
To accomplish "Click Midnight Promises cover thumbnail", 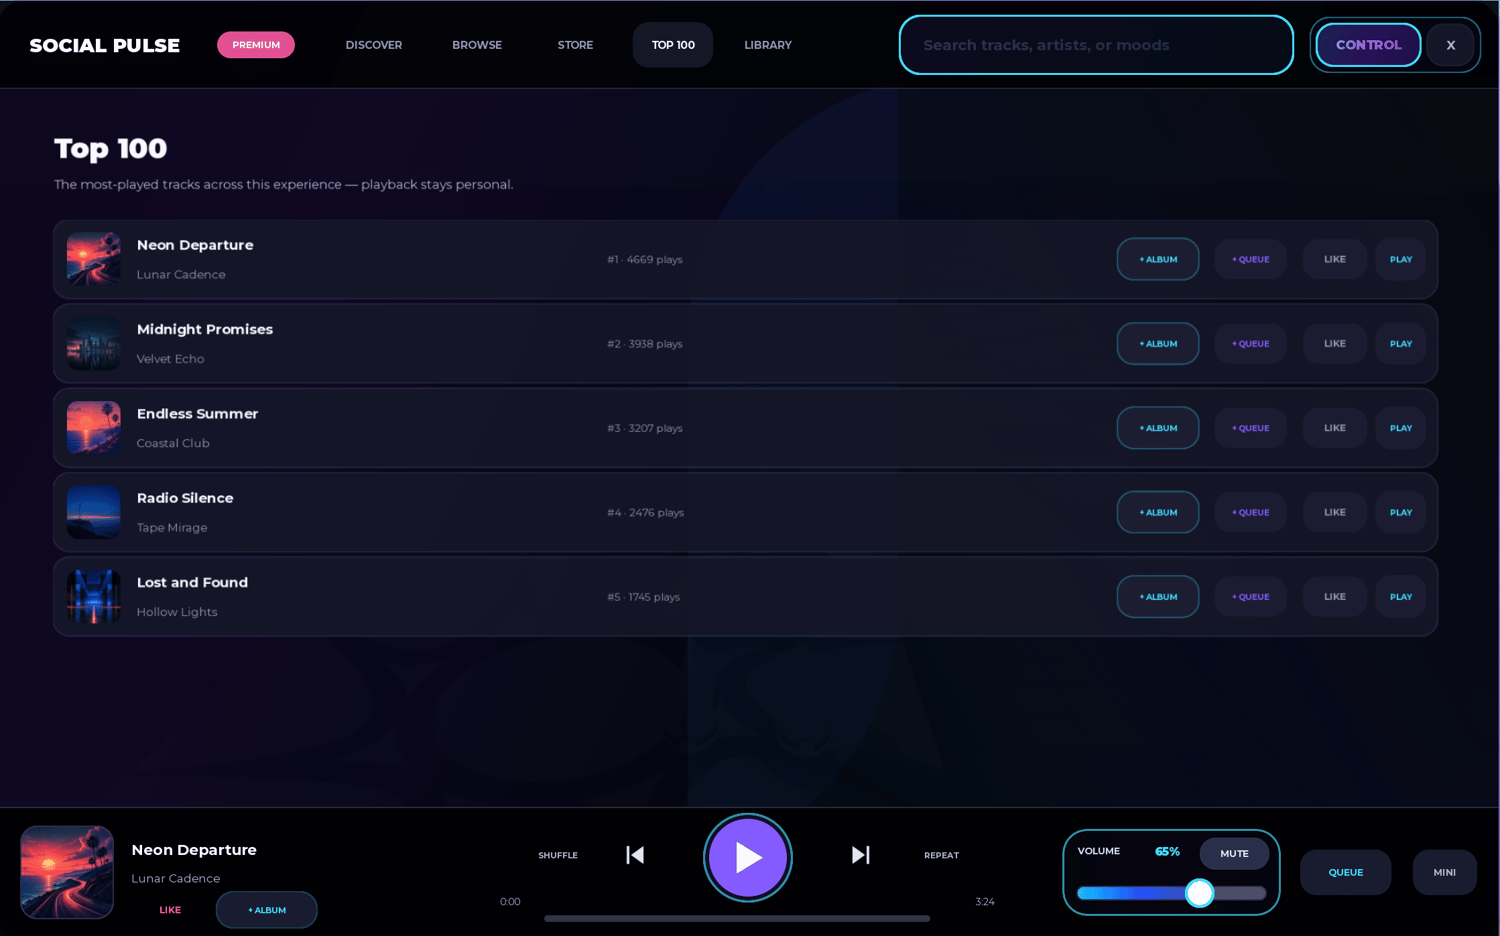I will pos(94,343).
